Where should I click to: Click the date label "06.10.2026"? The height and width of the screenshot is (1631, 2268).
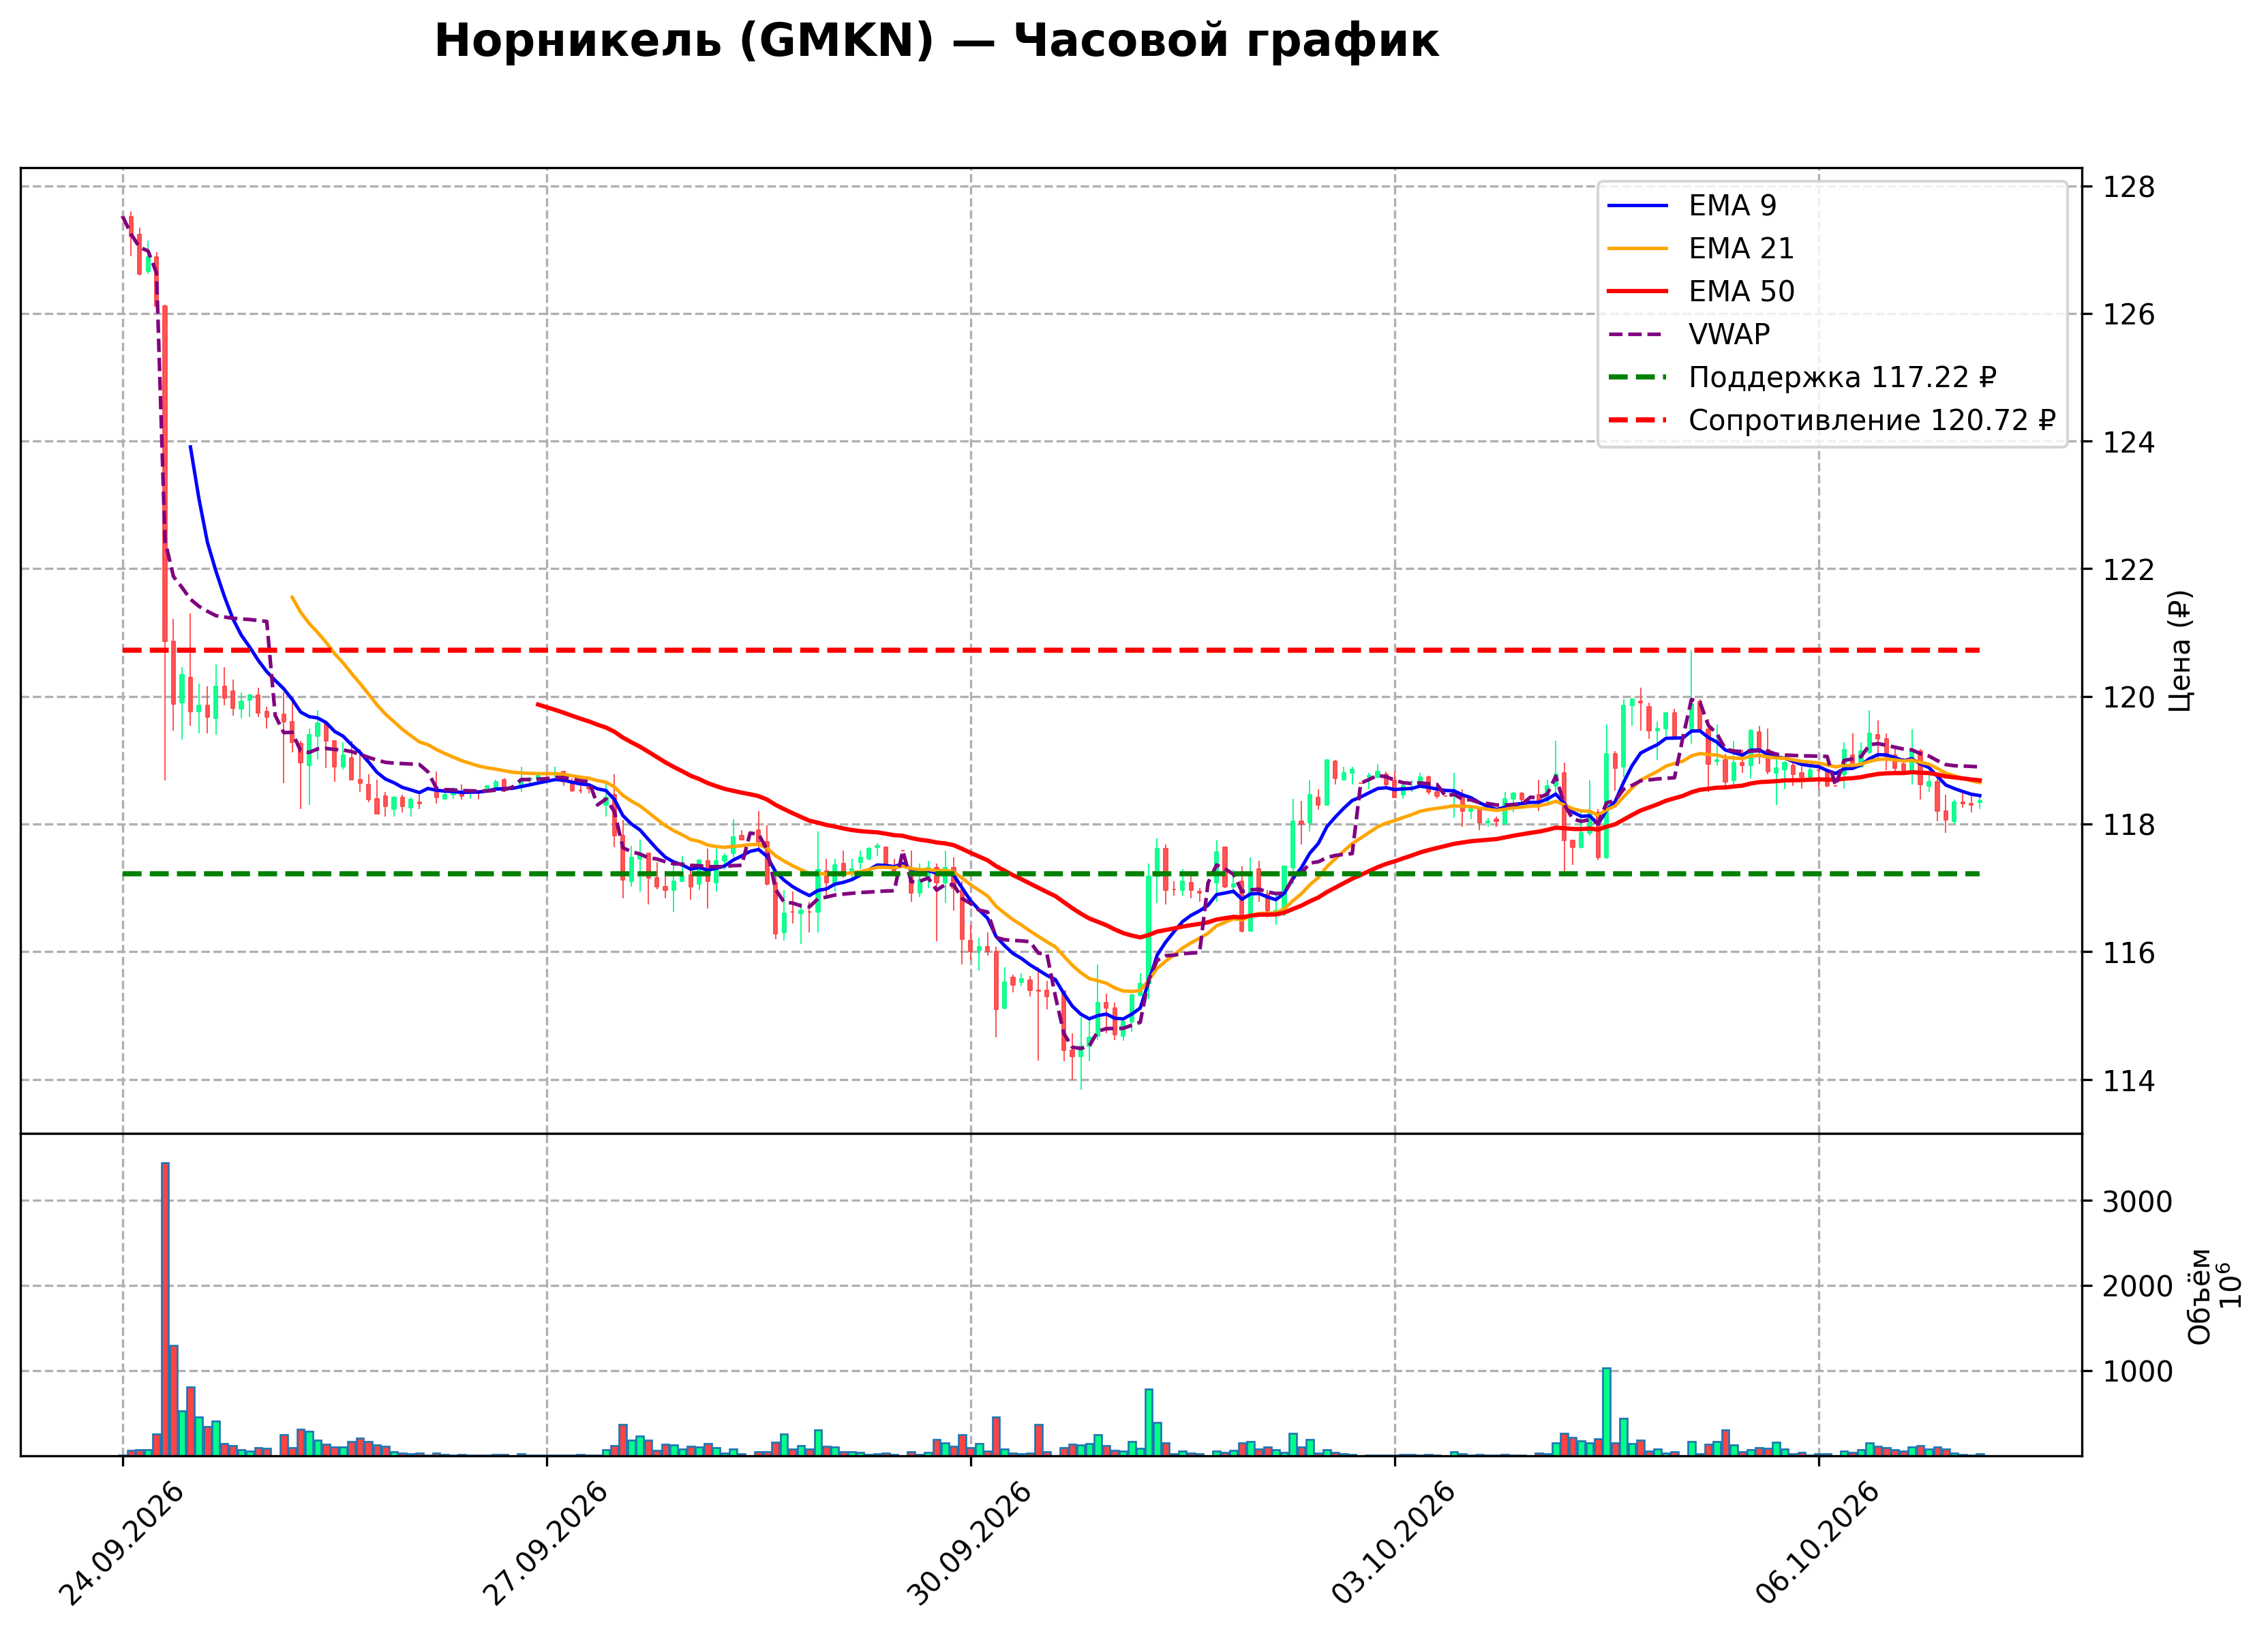pos(1817,1544)
